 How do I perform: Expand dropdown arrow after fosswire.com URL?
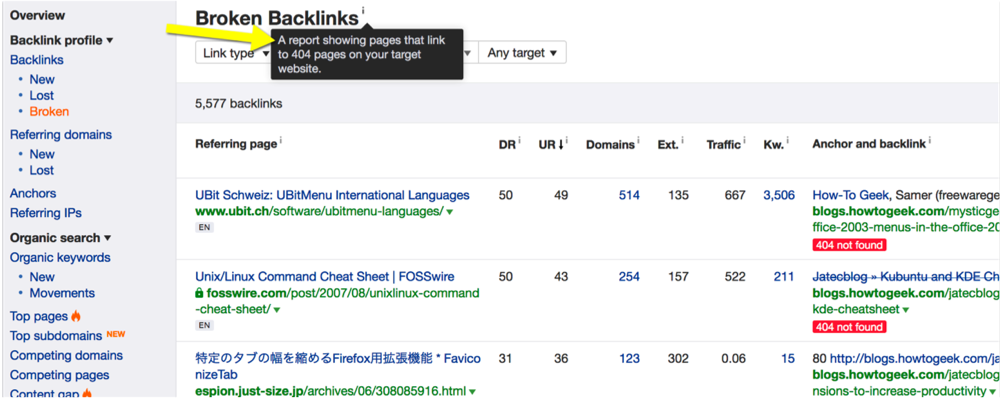click(x=277, y=309)
